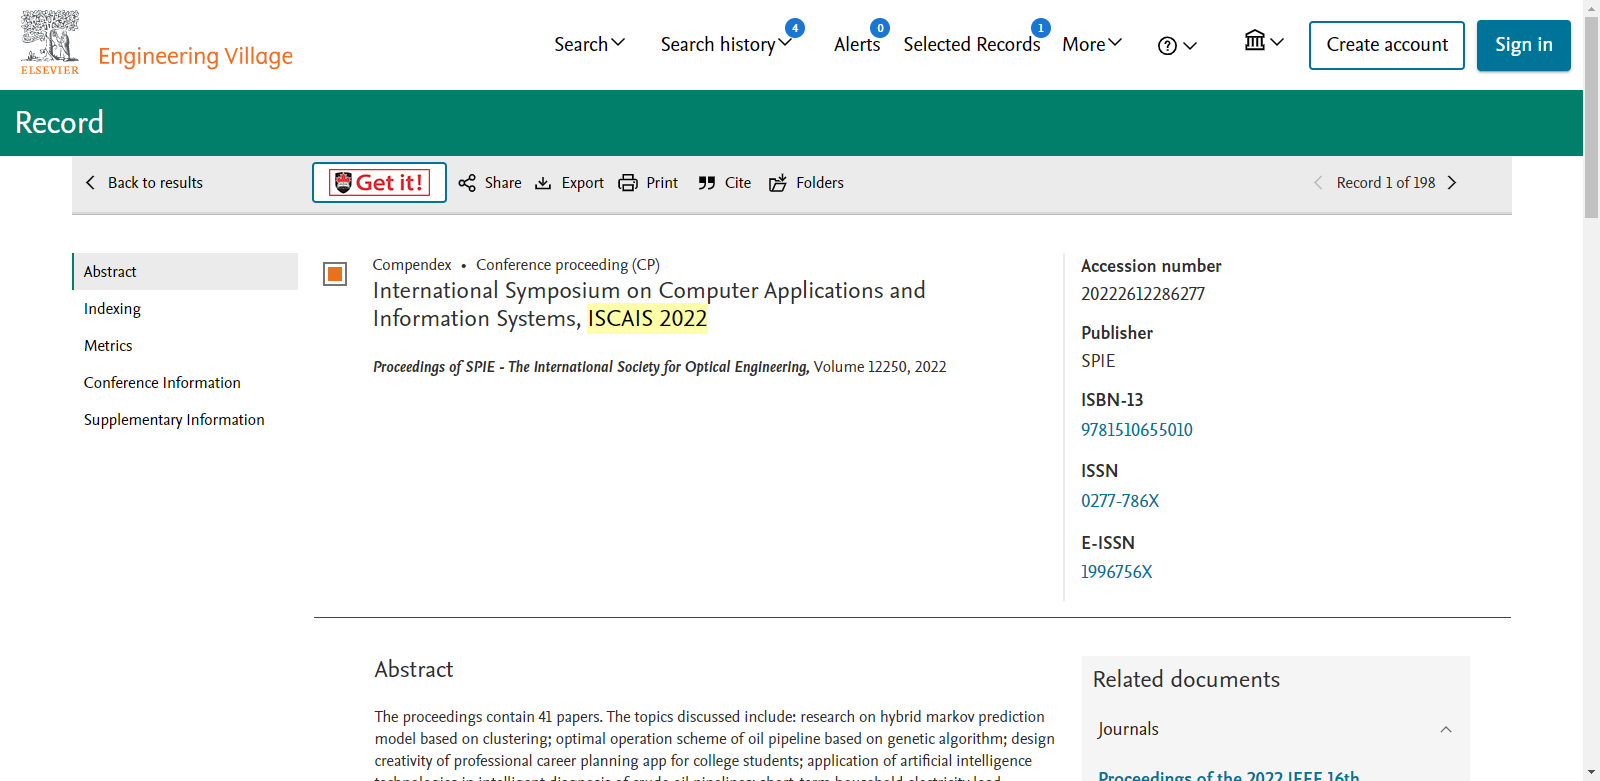Screen dimensions: 1600x781
Task: Open ISSN link 0277-786X
Action: [1120, 501]
